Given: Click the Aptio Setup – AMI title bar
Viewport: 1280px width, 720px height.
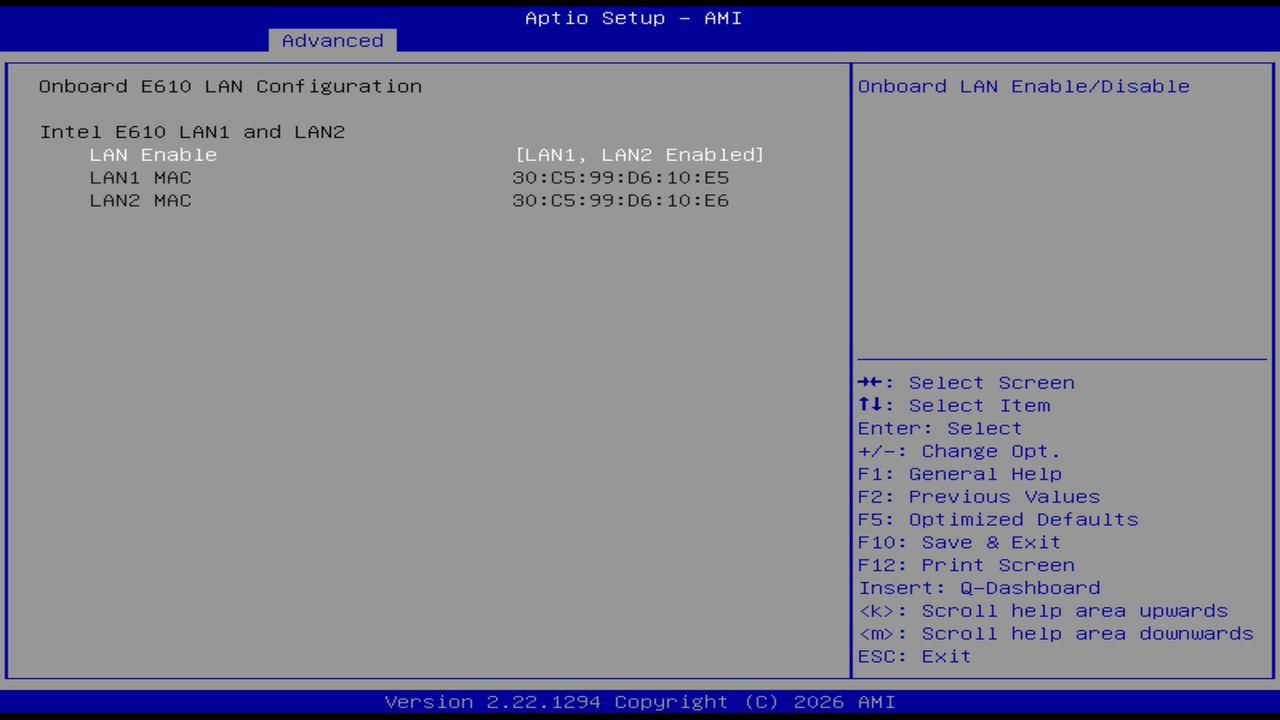Looking at the screenshot, I should pos(632,17).
